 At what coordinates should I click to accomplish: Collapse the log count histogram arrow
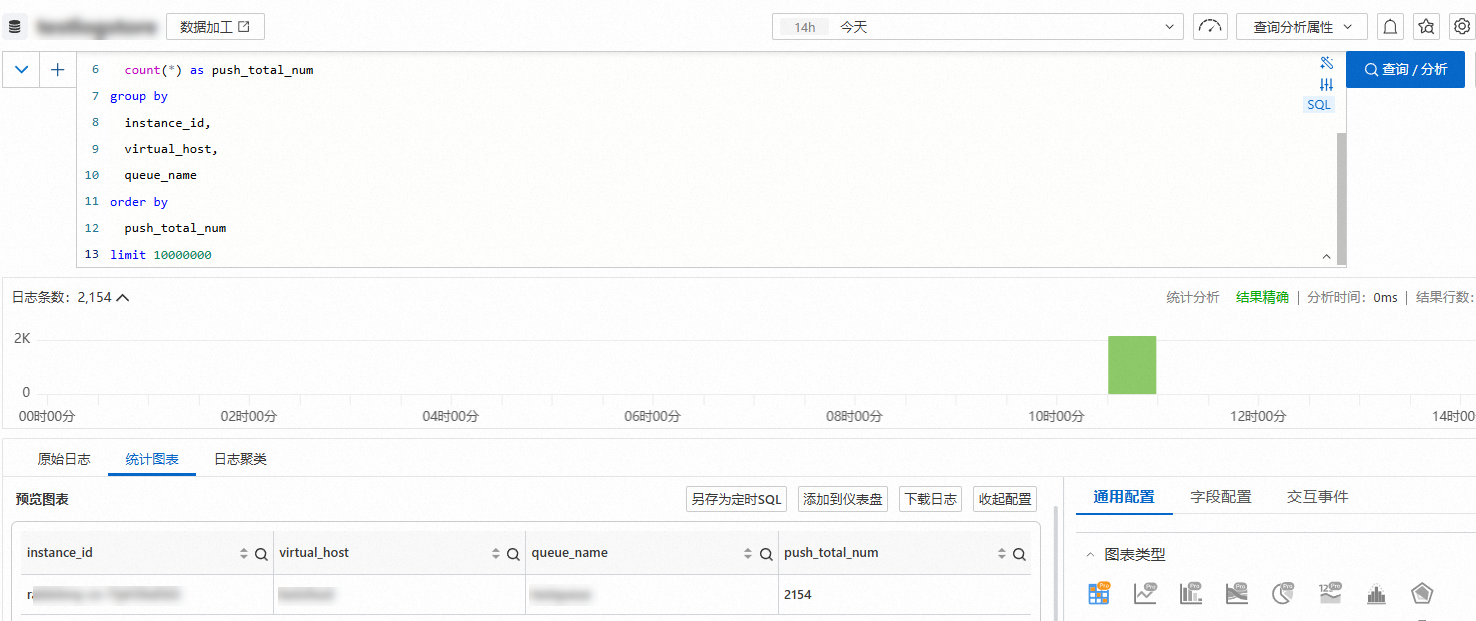(x=124, y=297)
